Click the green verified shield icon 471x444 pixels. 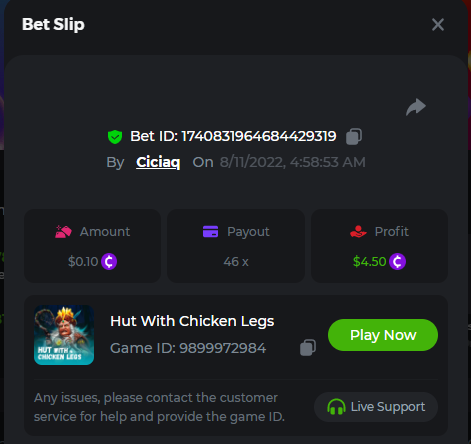tap(115, 137)
